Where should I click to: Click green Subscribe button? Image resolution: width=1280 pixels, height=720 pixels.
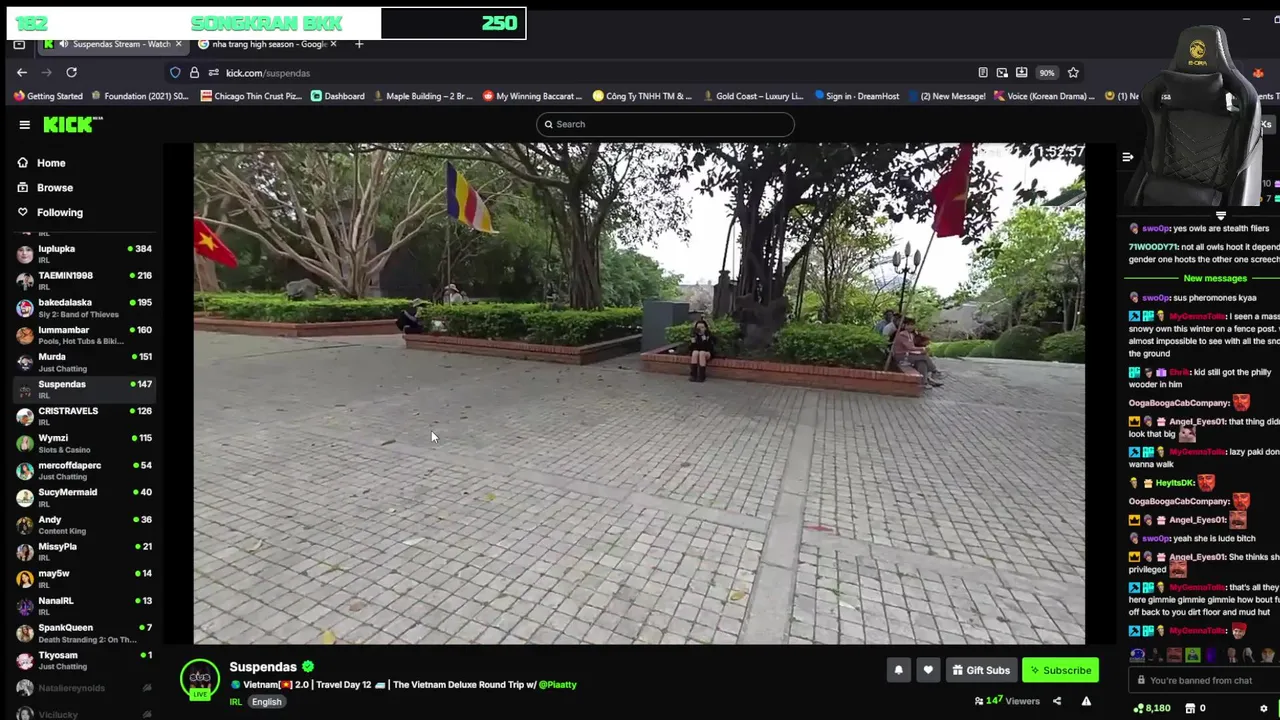(x=1060, y=670)
